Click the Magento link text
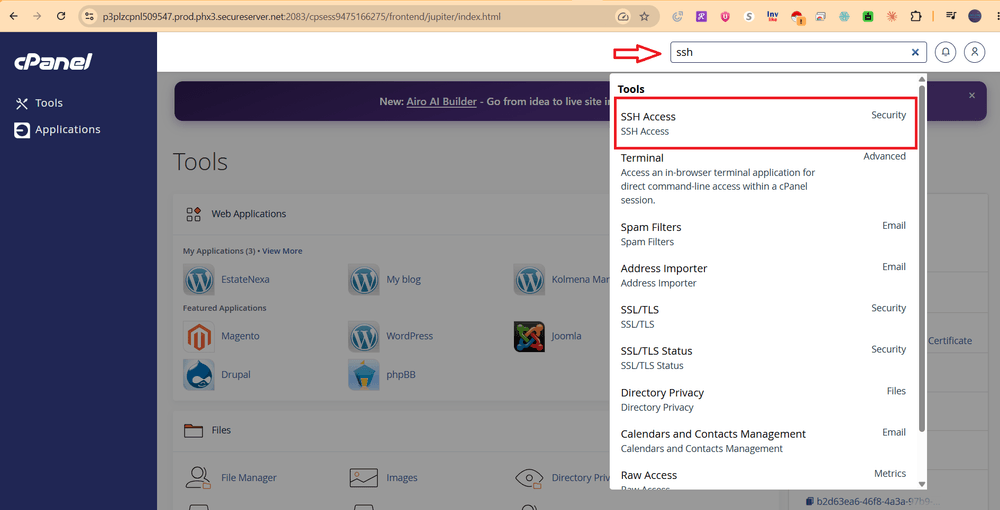This screenshot has width=1000, height=510. pyautogui.click(x=240, y=336)
